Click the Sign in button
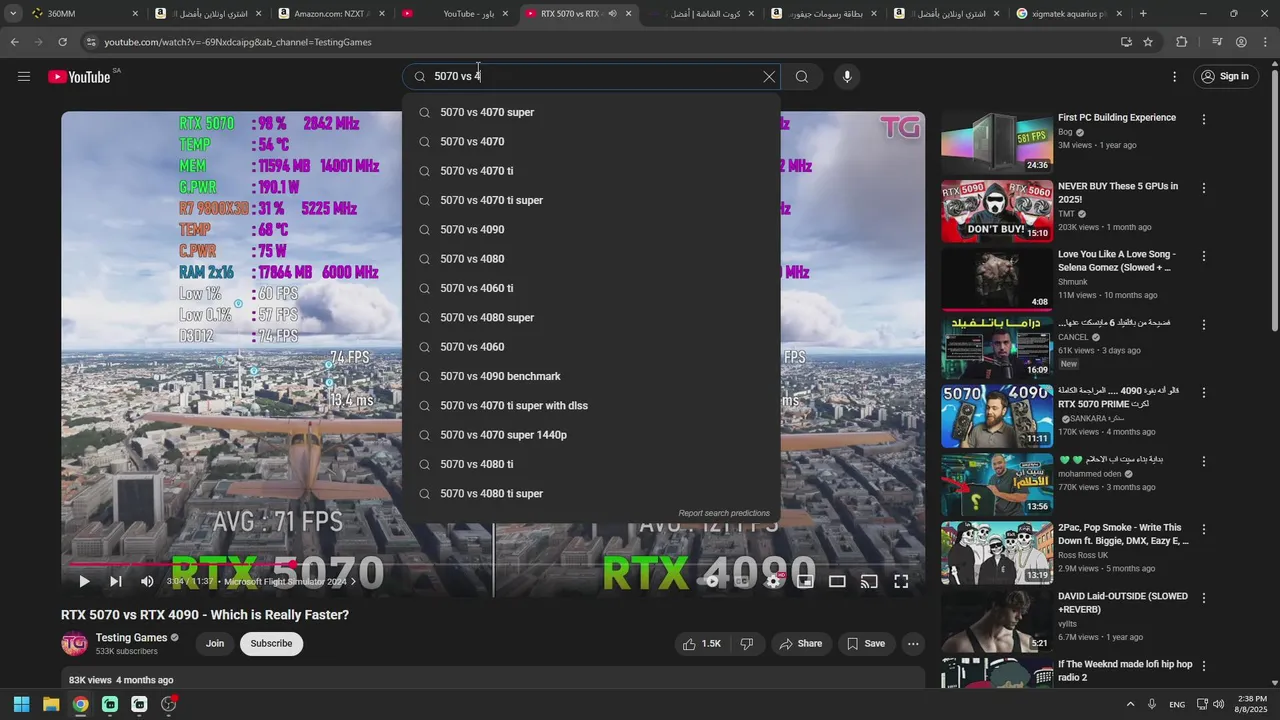This screenshot has height=720, width=1280. (x=1225, y=77)
